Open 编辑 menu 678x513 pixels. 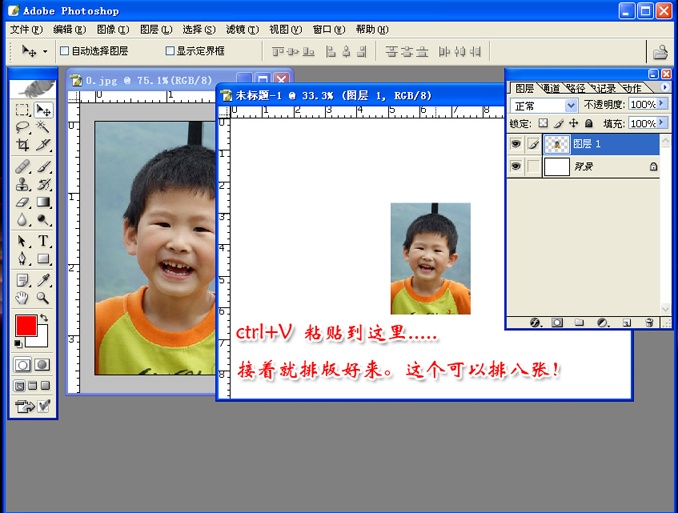(x=70, y=29)
